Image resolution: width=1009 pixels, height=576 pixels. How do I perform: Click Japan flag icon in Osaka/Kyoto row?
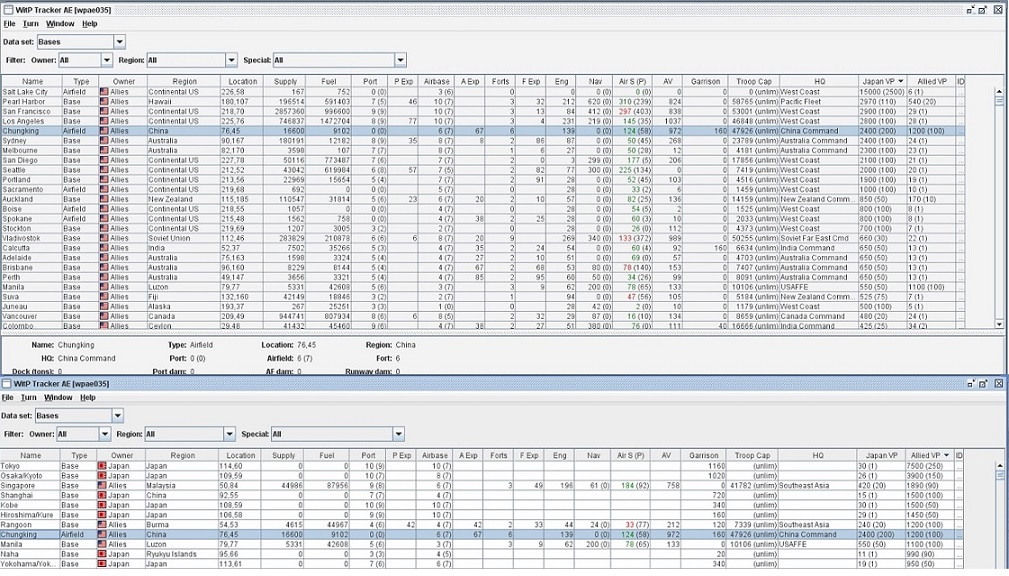coord(102,476)
